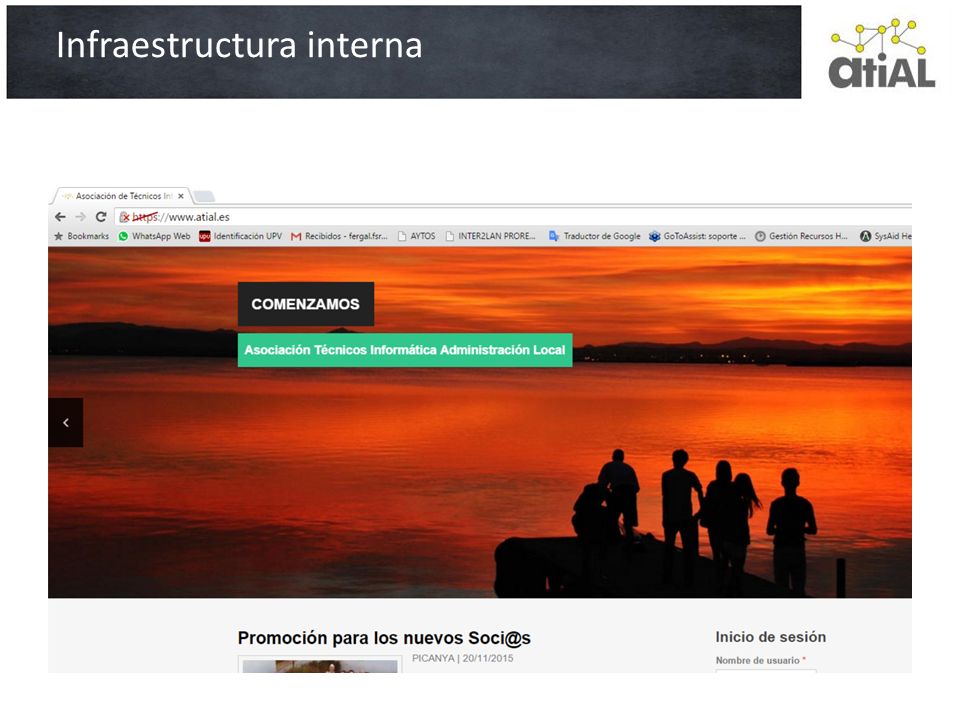Select the Asociación de Técnicos browser tab

coord(119,196)
